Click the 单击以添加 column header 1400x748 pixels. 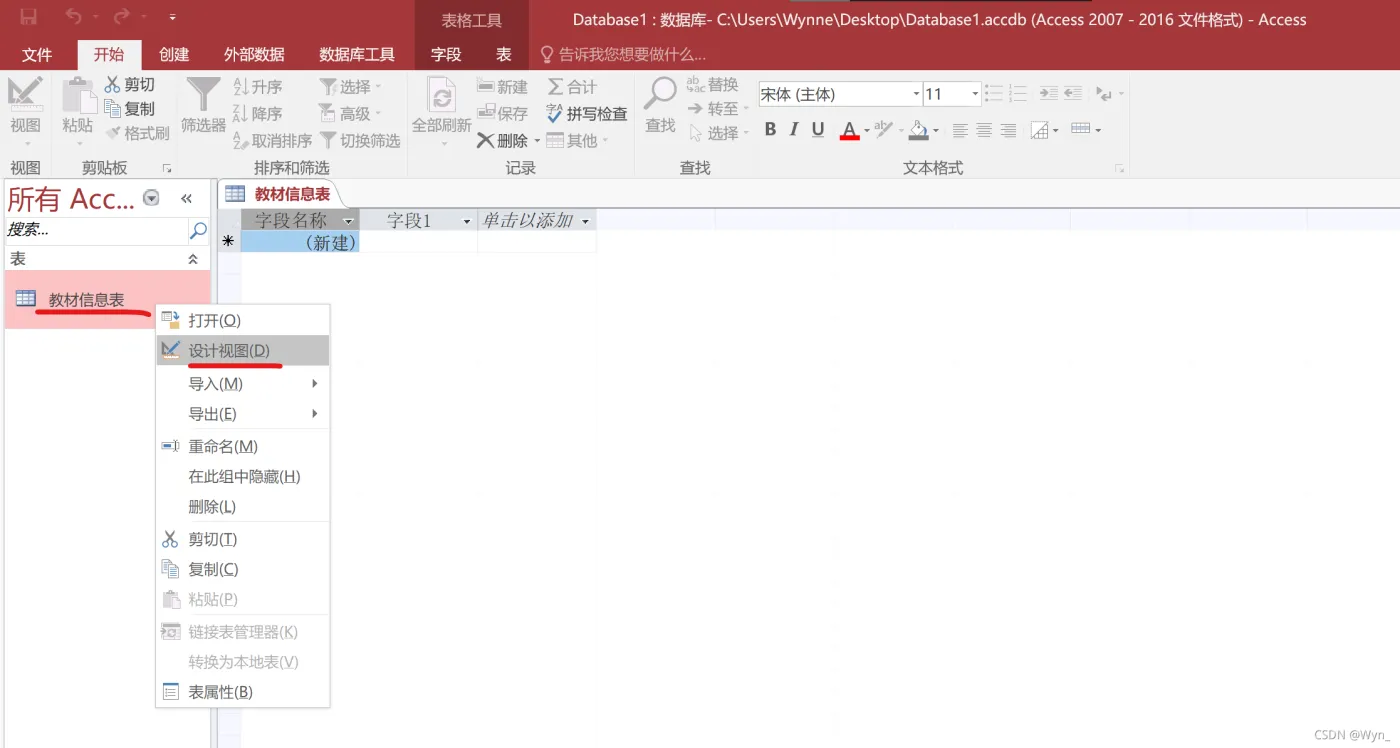pyautogui.click(x=537, y=220)
